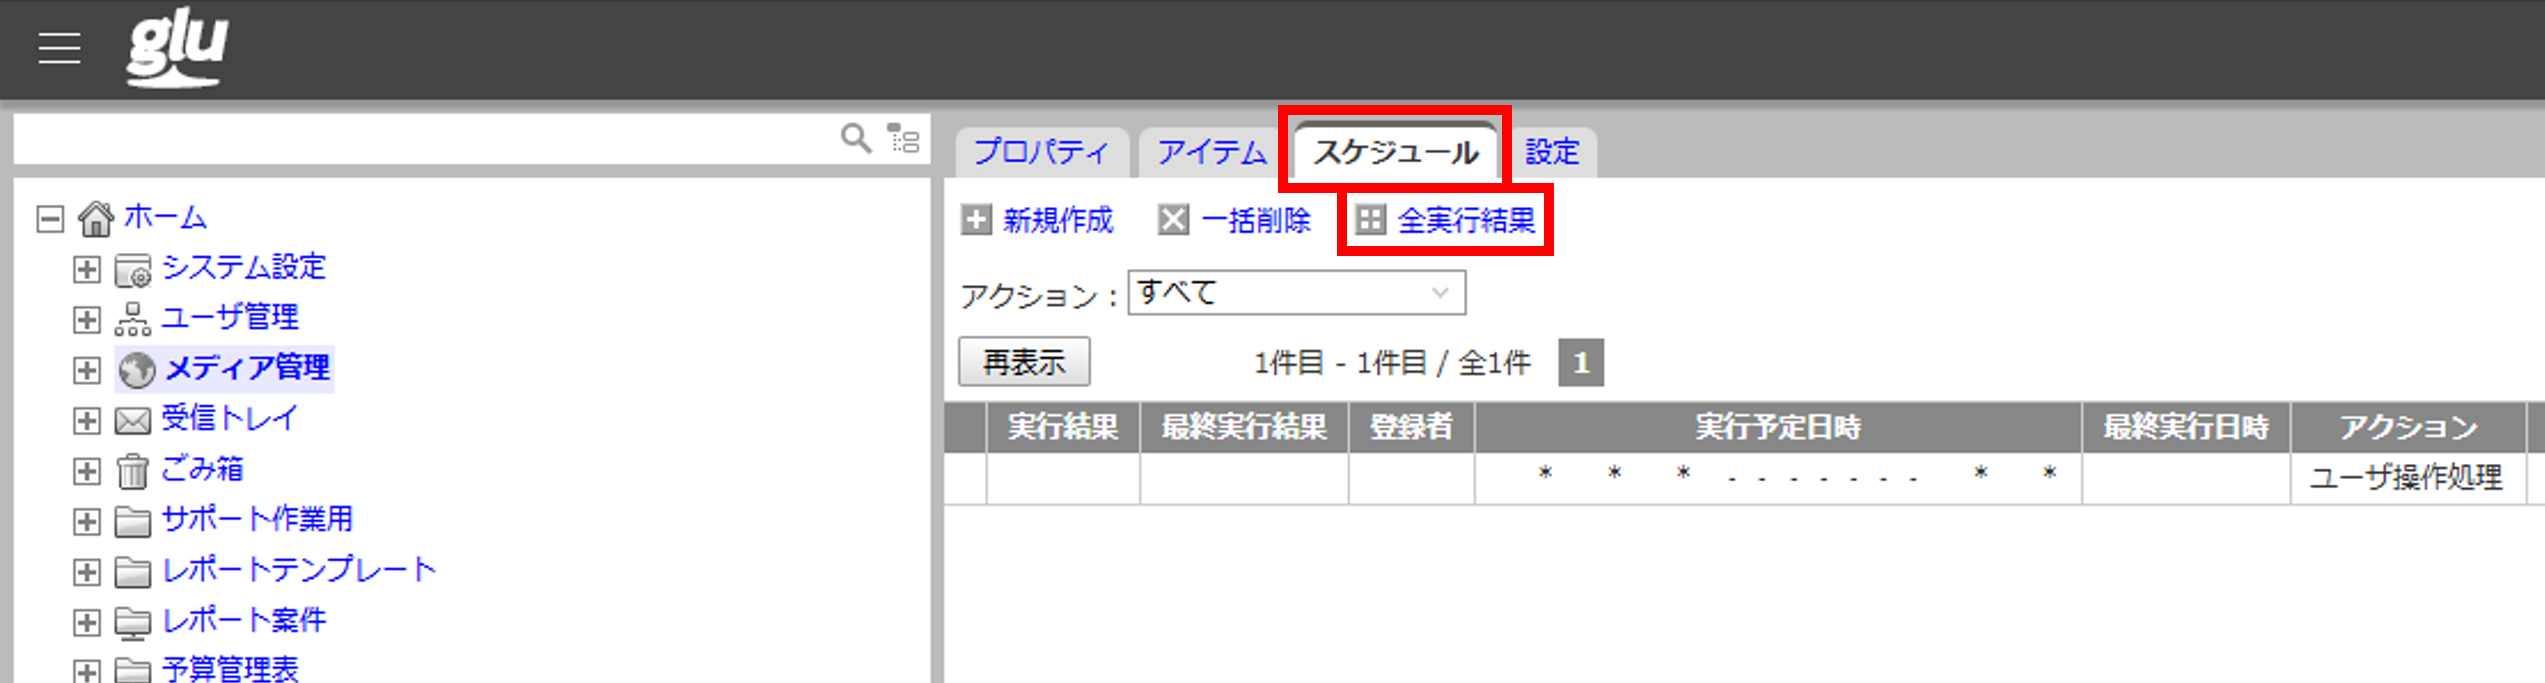Image resolution: width=2545 pixels, height=683 pixels.
Task: Collapse the ホーム tree node
Action: click(50, 218)
